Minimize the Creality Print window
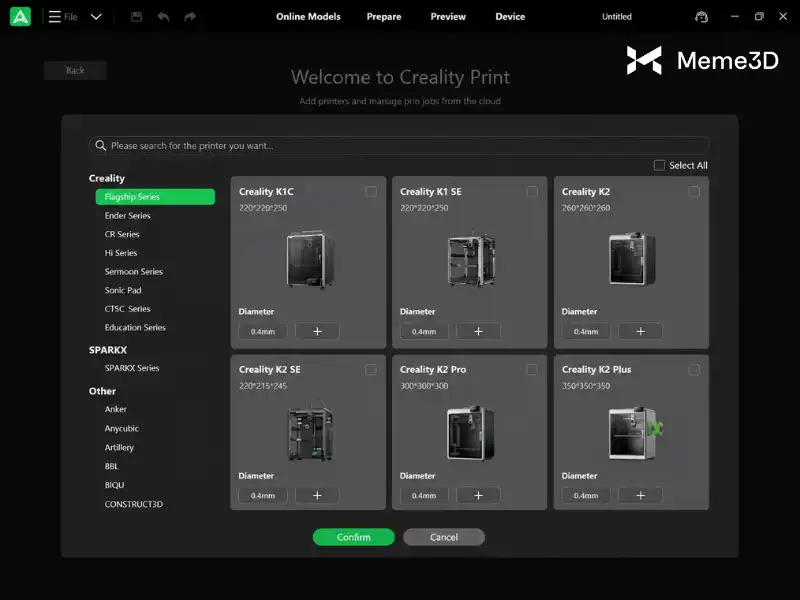 pos(735,16)
